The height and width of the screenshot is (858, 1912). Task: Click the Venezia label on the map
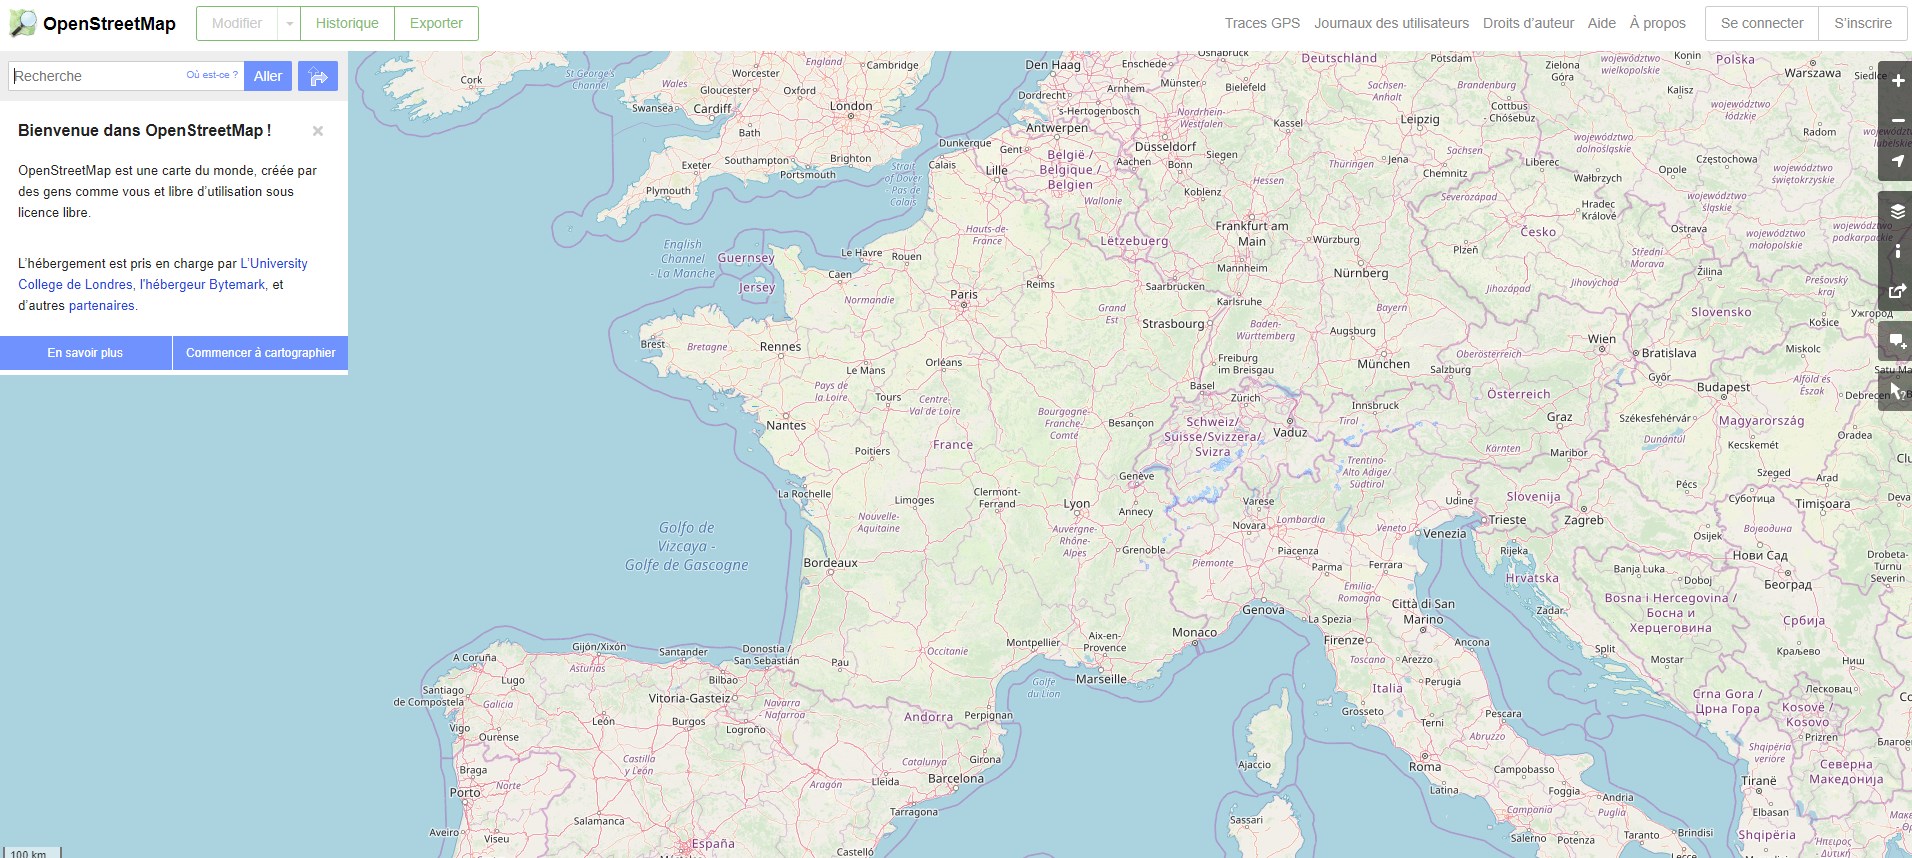1445,534
